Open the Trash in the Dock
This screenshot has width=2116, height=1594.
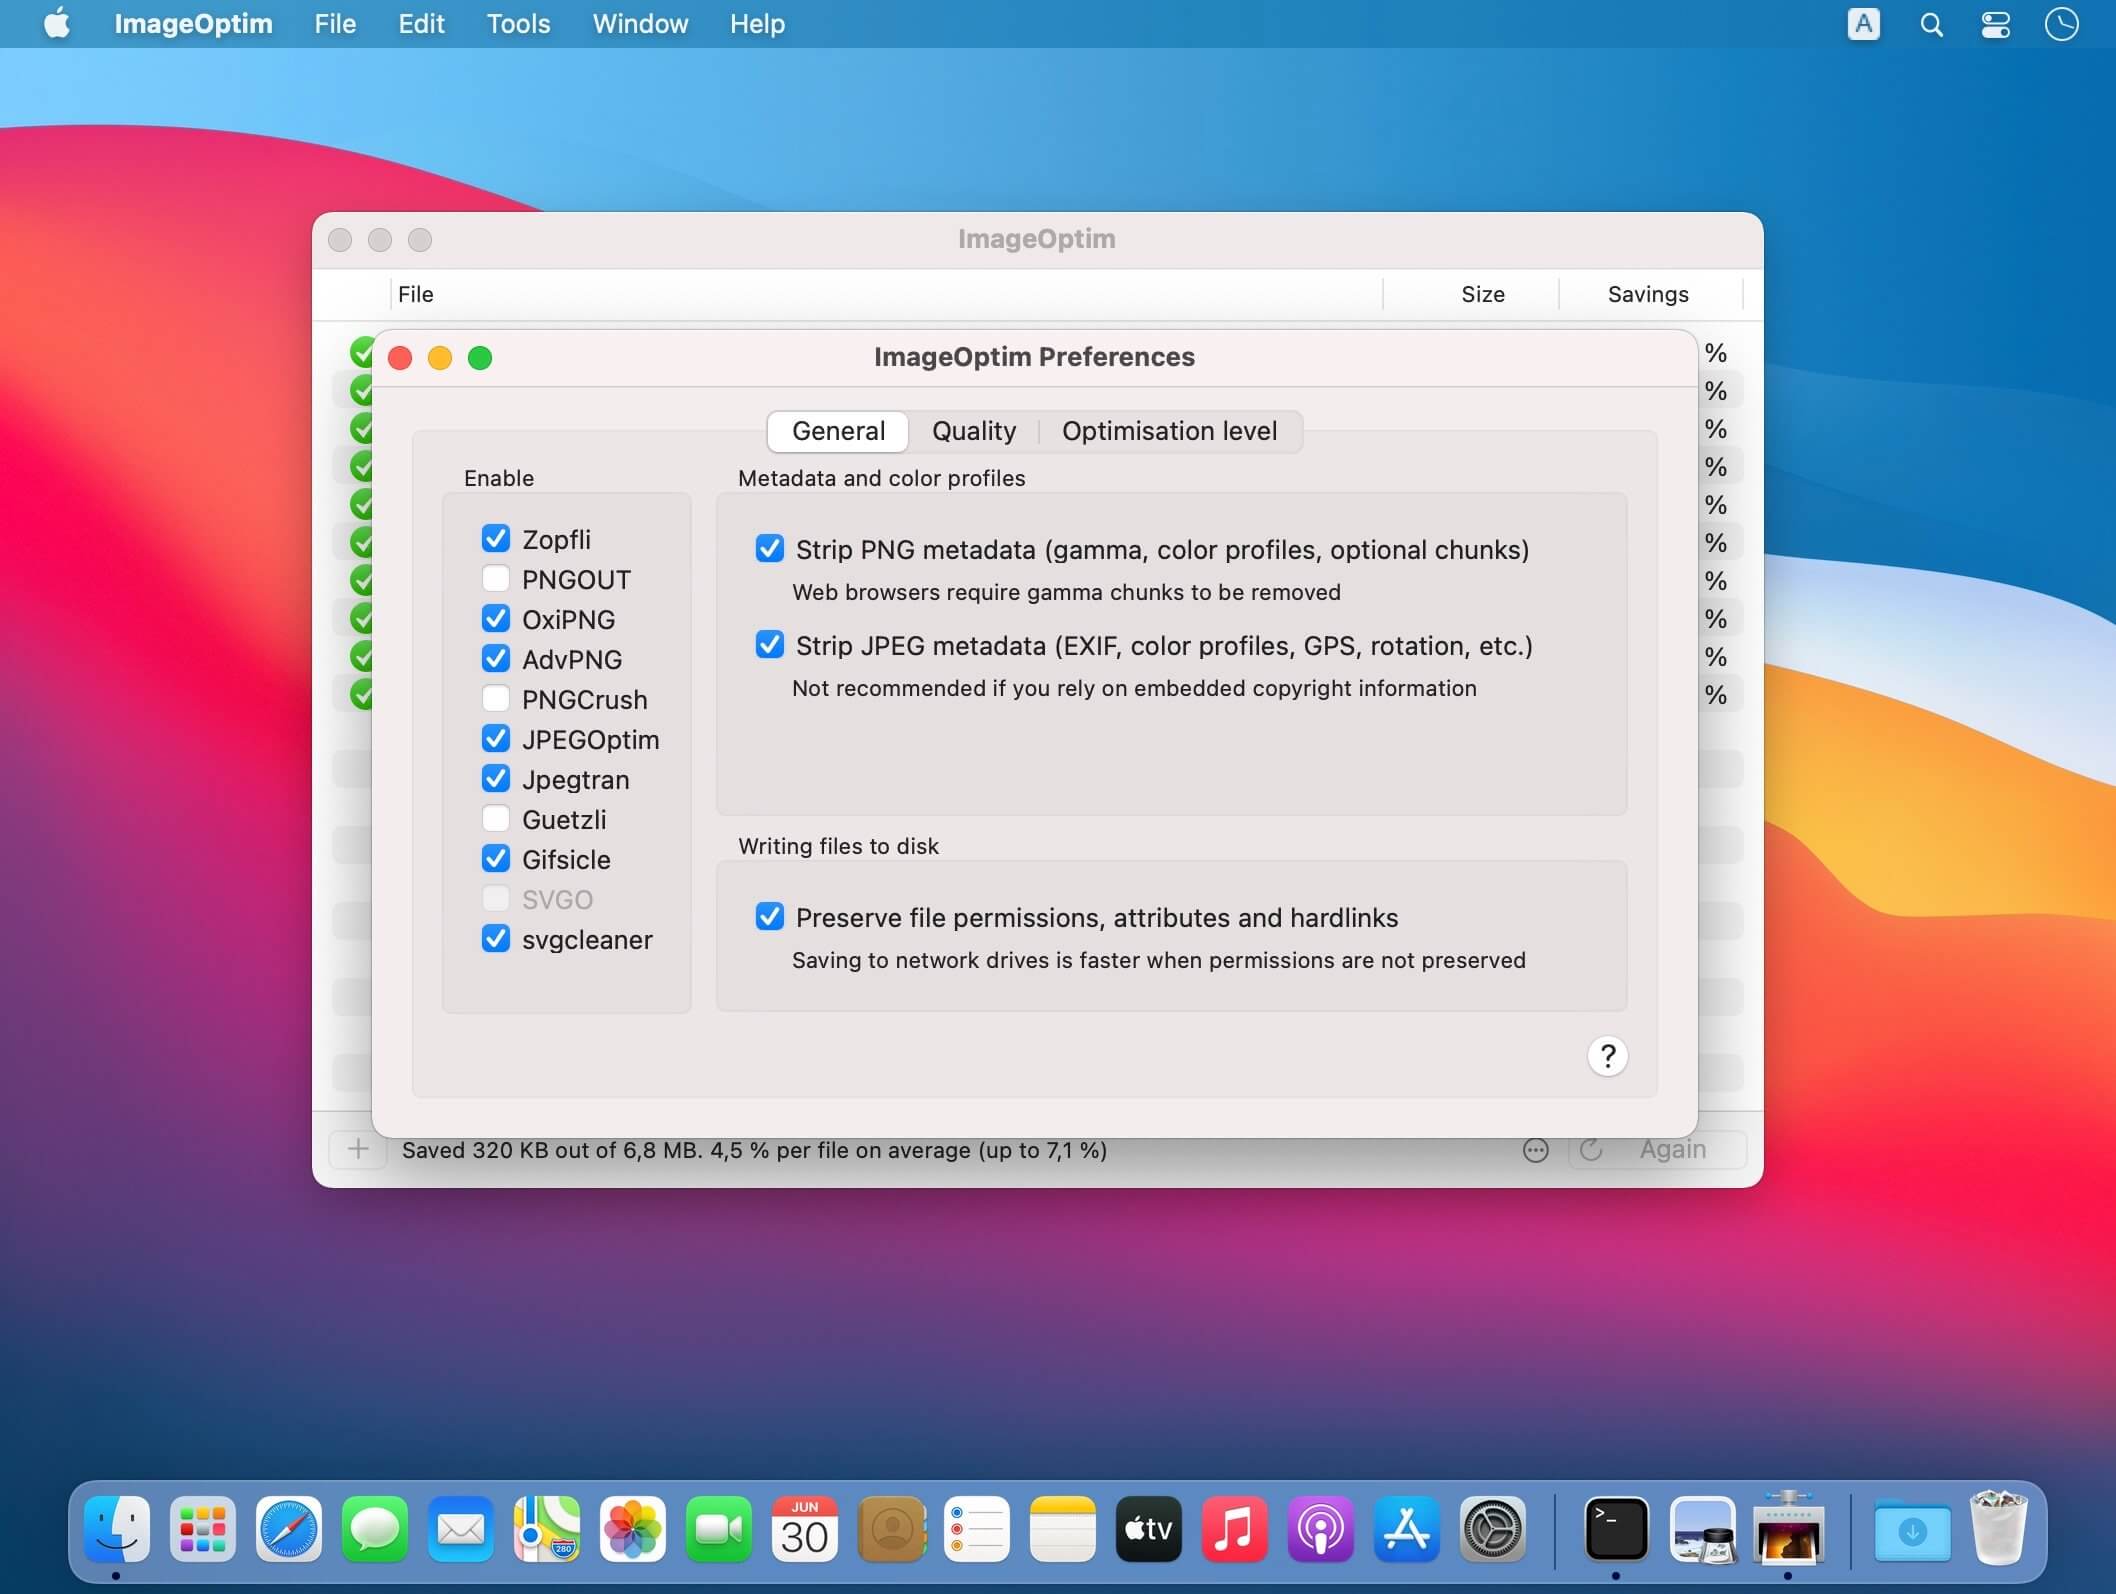[1999, 1528]
